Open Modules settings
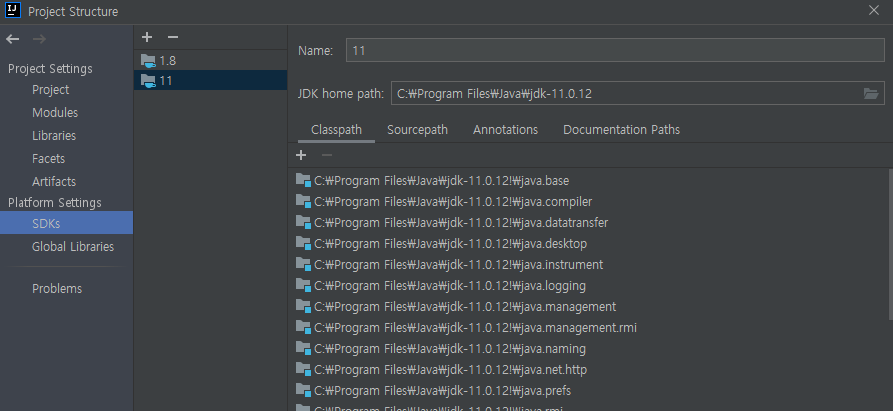 pyautogui.click(x=55, y=113)
